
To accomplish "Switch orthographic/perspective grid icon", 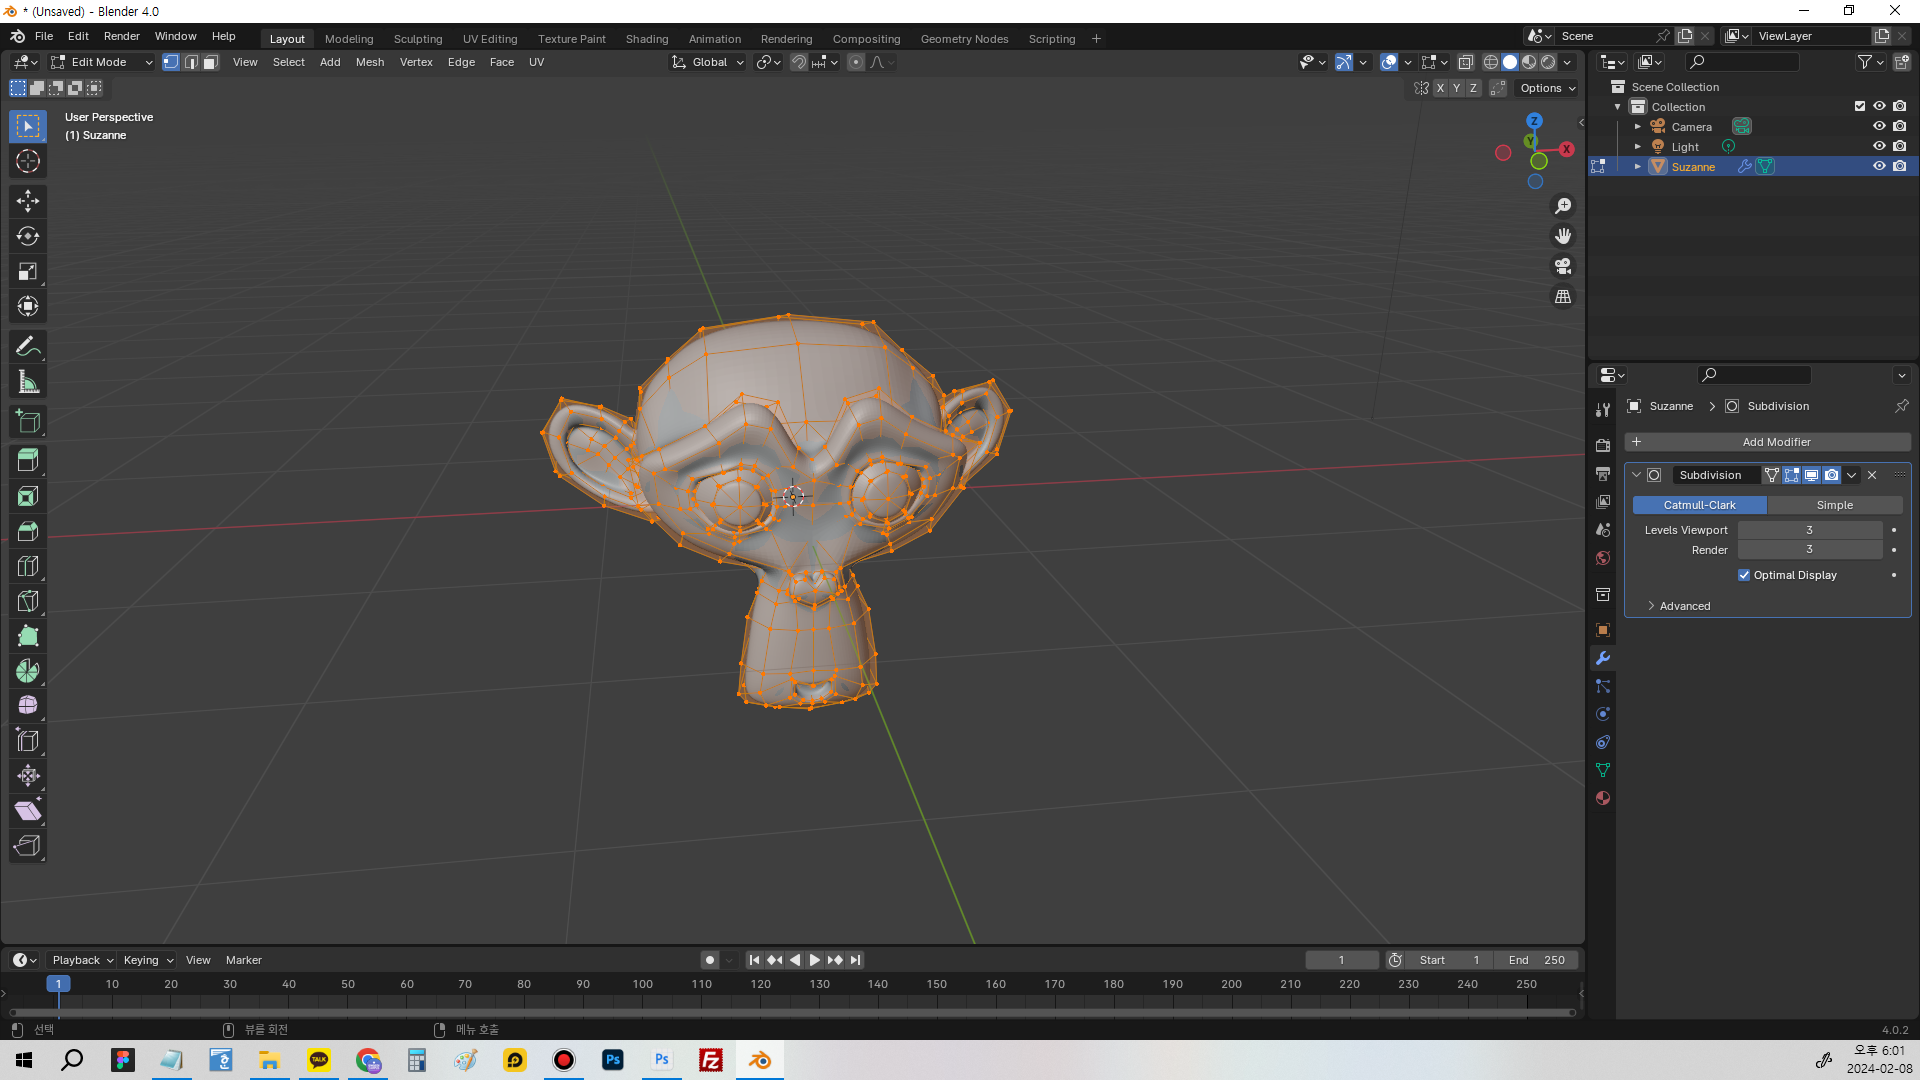I will point(1563,297).
